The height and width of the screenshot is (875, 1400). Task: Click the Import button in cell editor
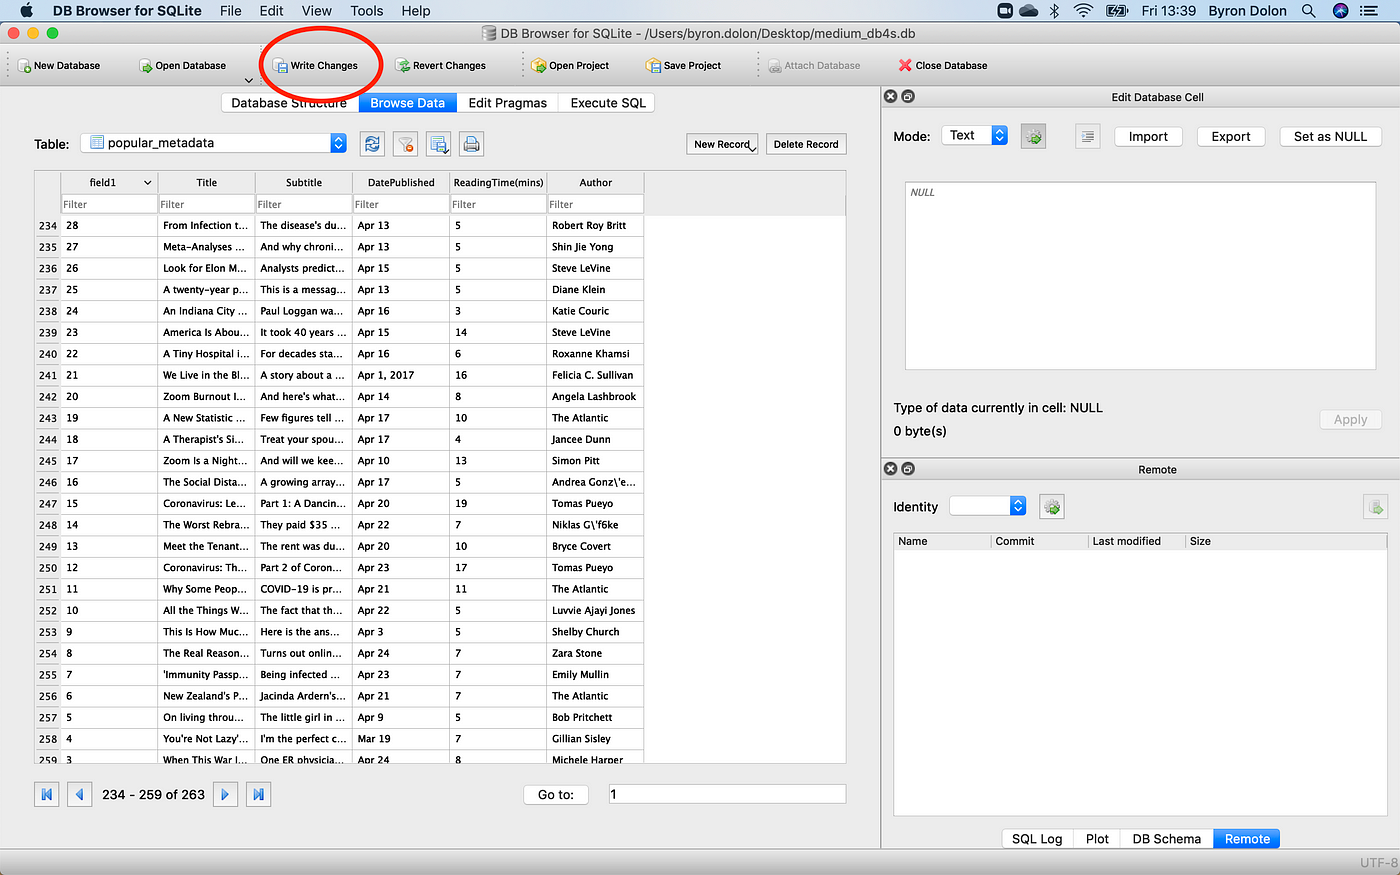tap(1148, 137)
